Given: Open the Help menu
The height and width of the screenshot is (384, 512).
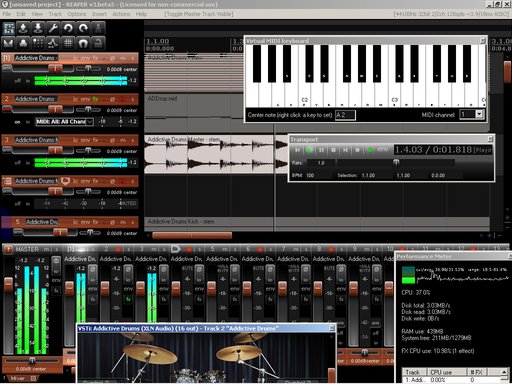Looking at the screenshot, I should click(x=141, y=14).
